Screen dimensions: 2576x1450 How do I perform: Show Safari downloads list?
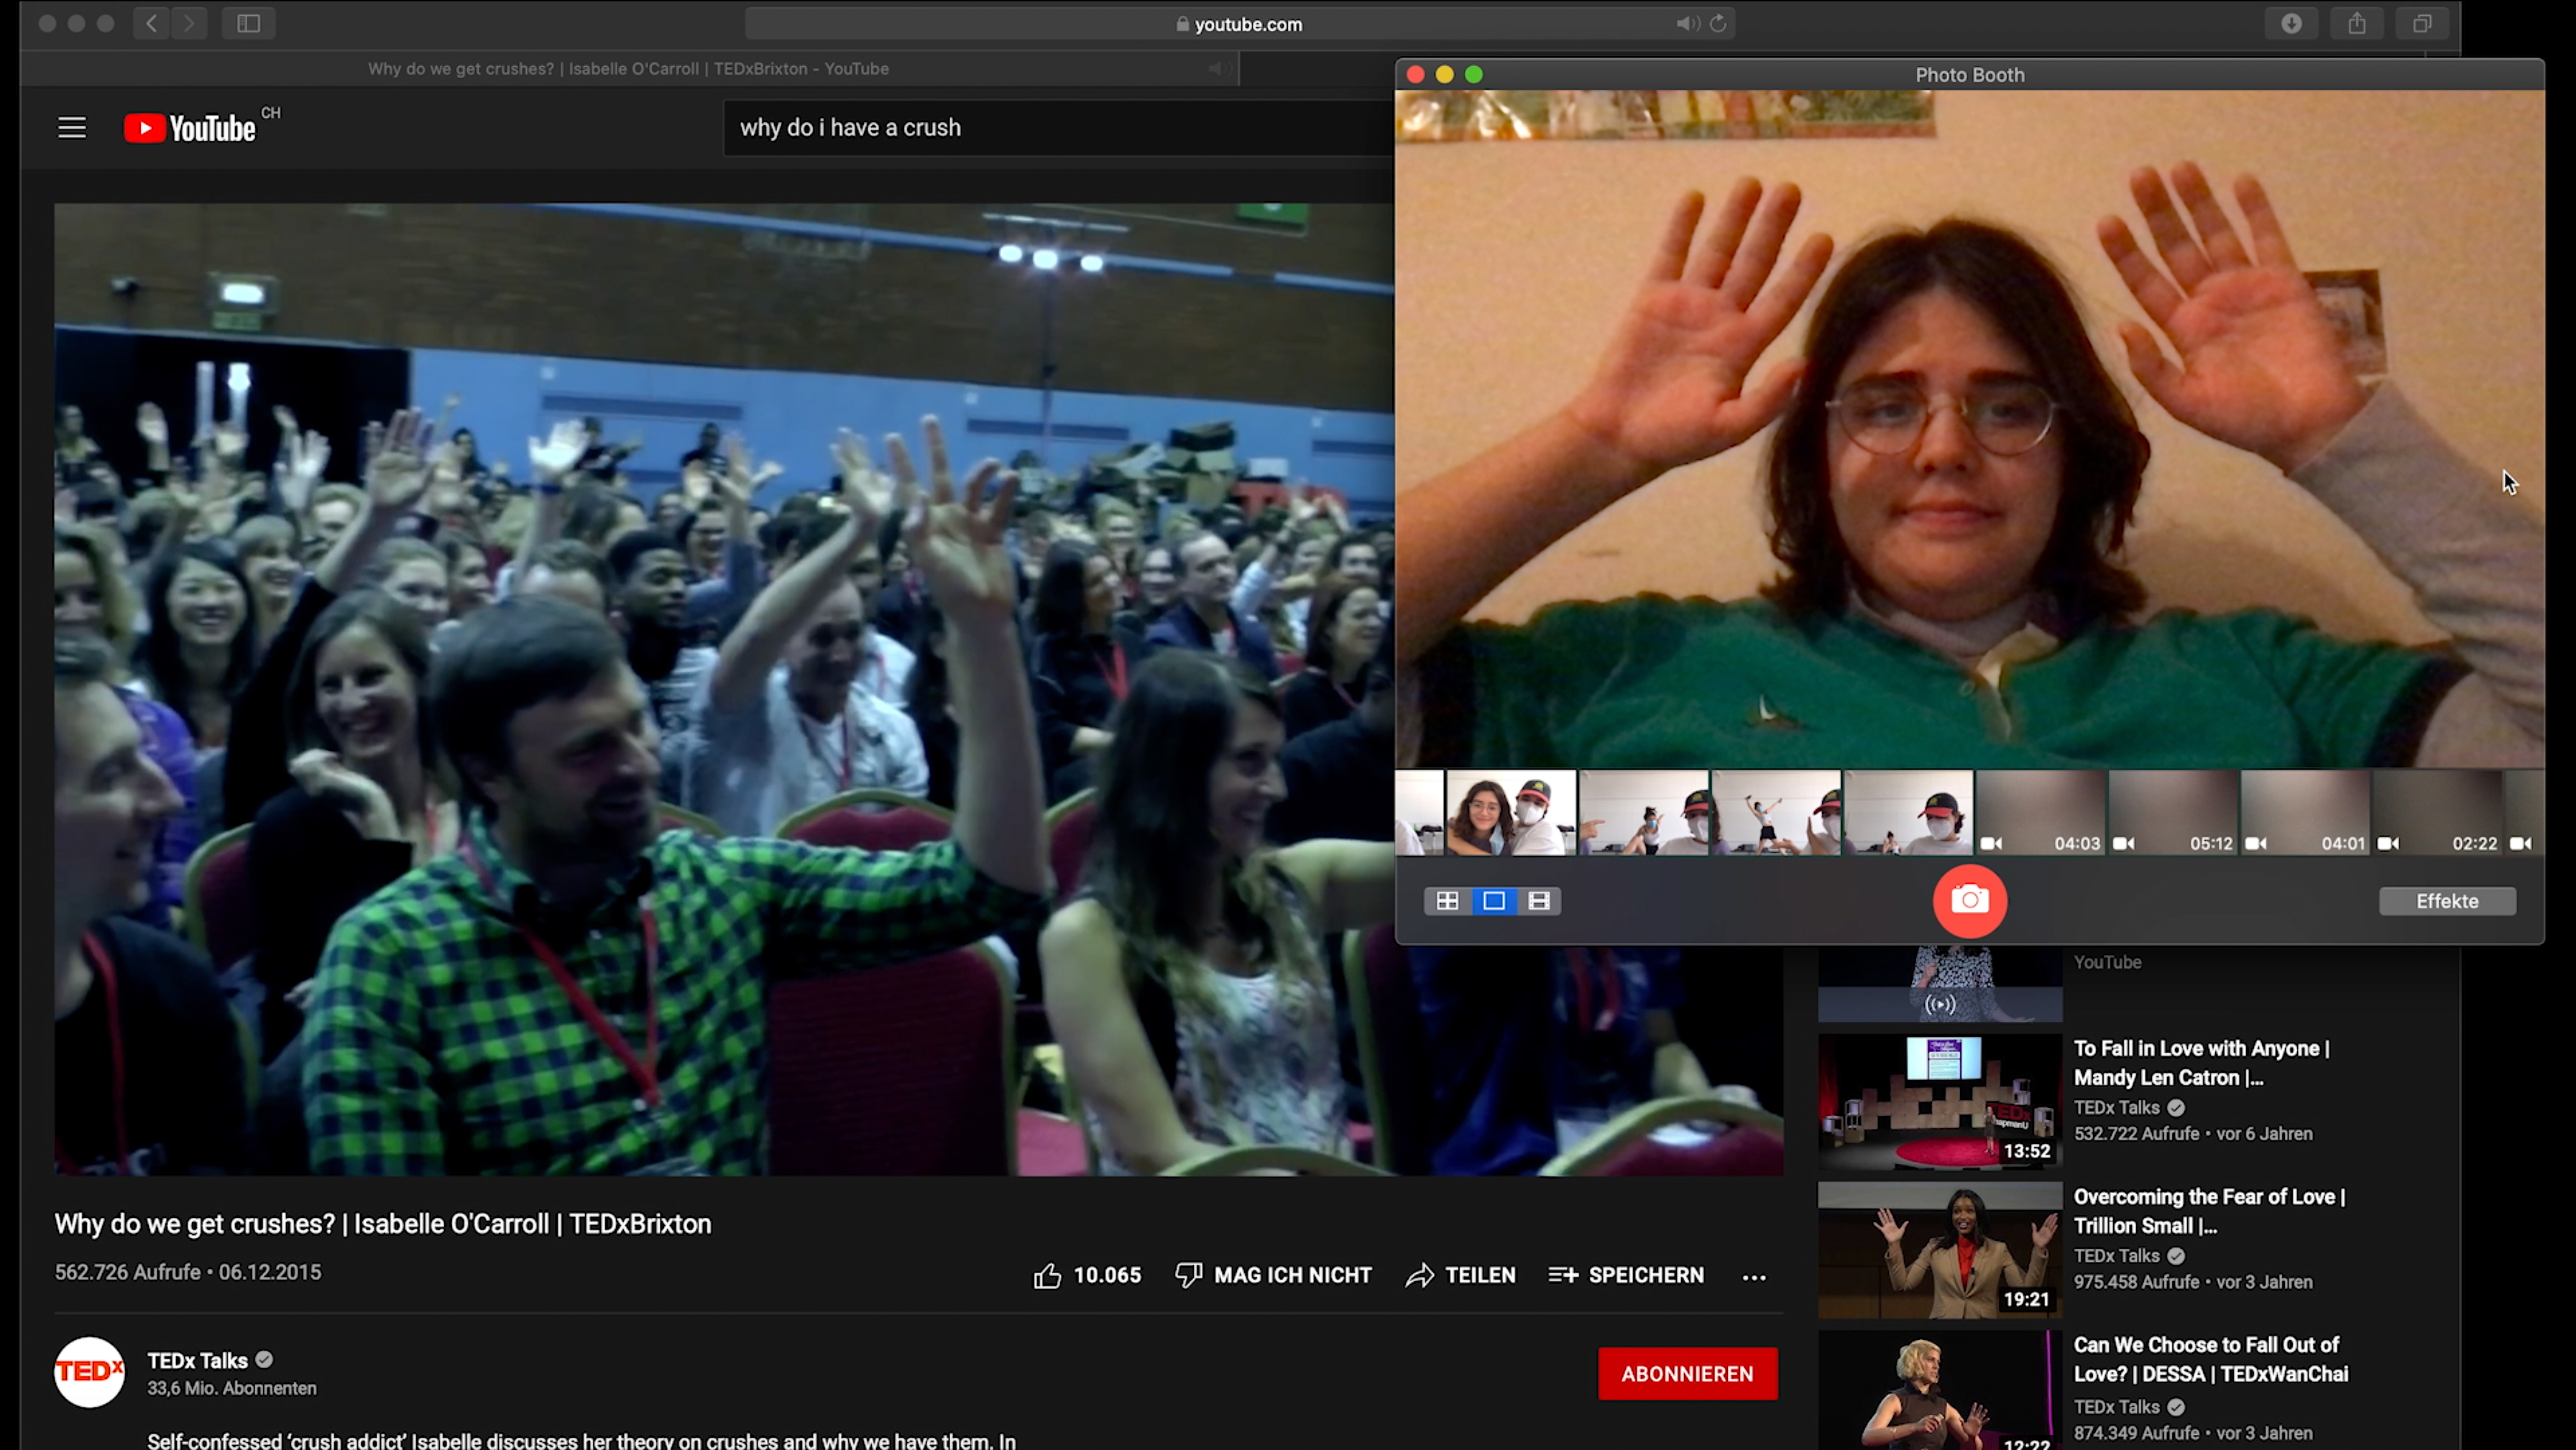coord(2291,23)
